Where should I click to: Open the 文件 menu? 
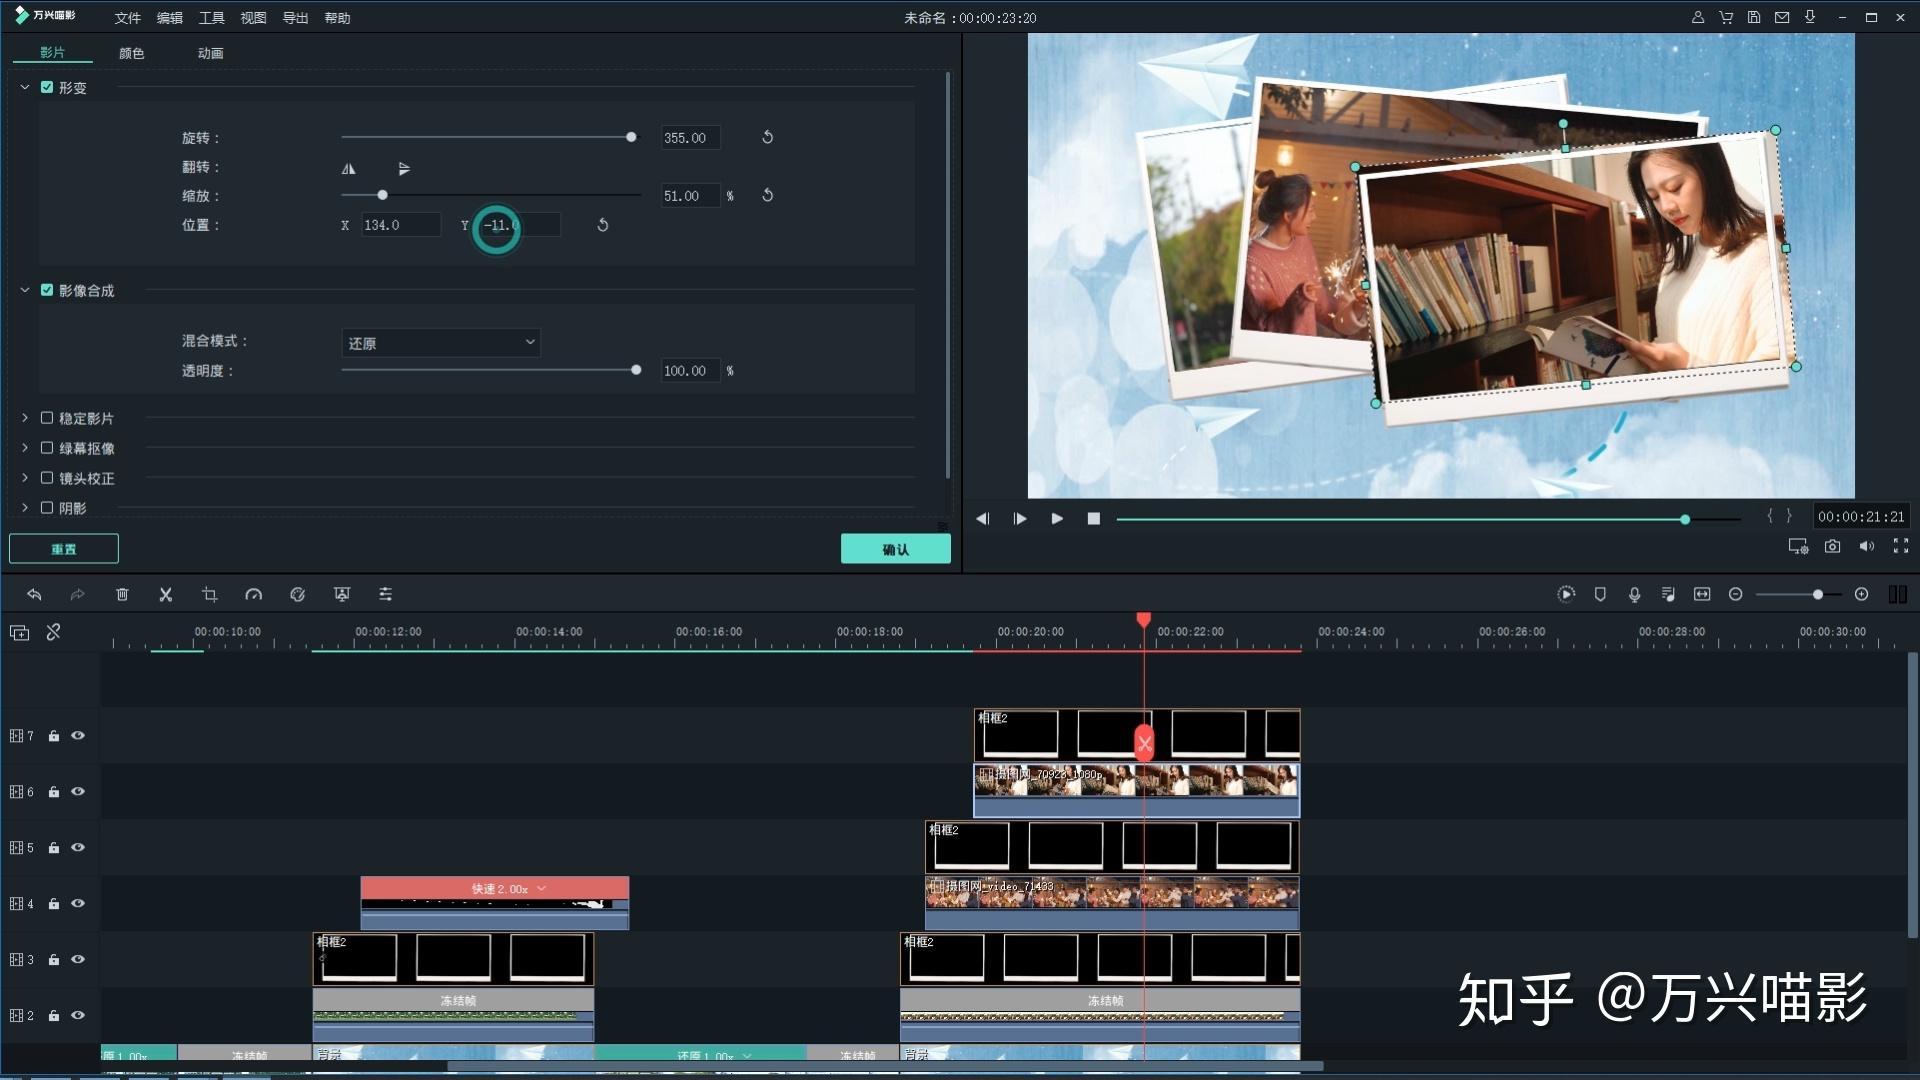tap(128, 18)
